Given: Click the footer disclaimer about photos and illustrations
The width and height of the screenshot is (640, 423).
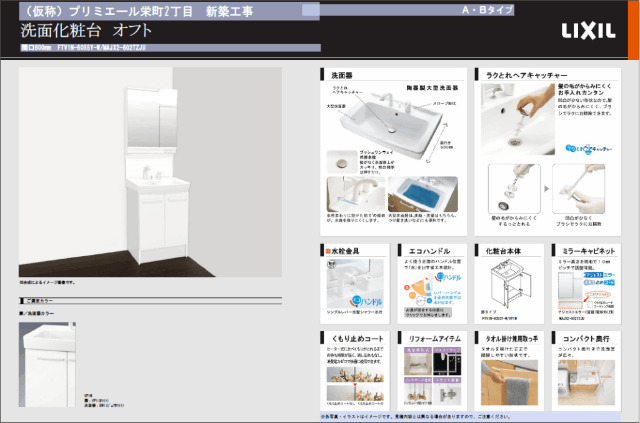Looking at the screenshot, I should tap(415, 417).
